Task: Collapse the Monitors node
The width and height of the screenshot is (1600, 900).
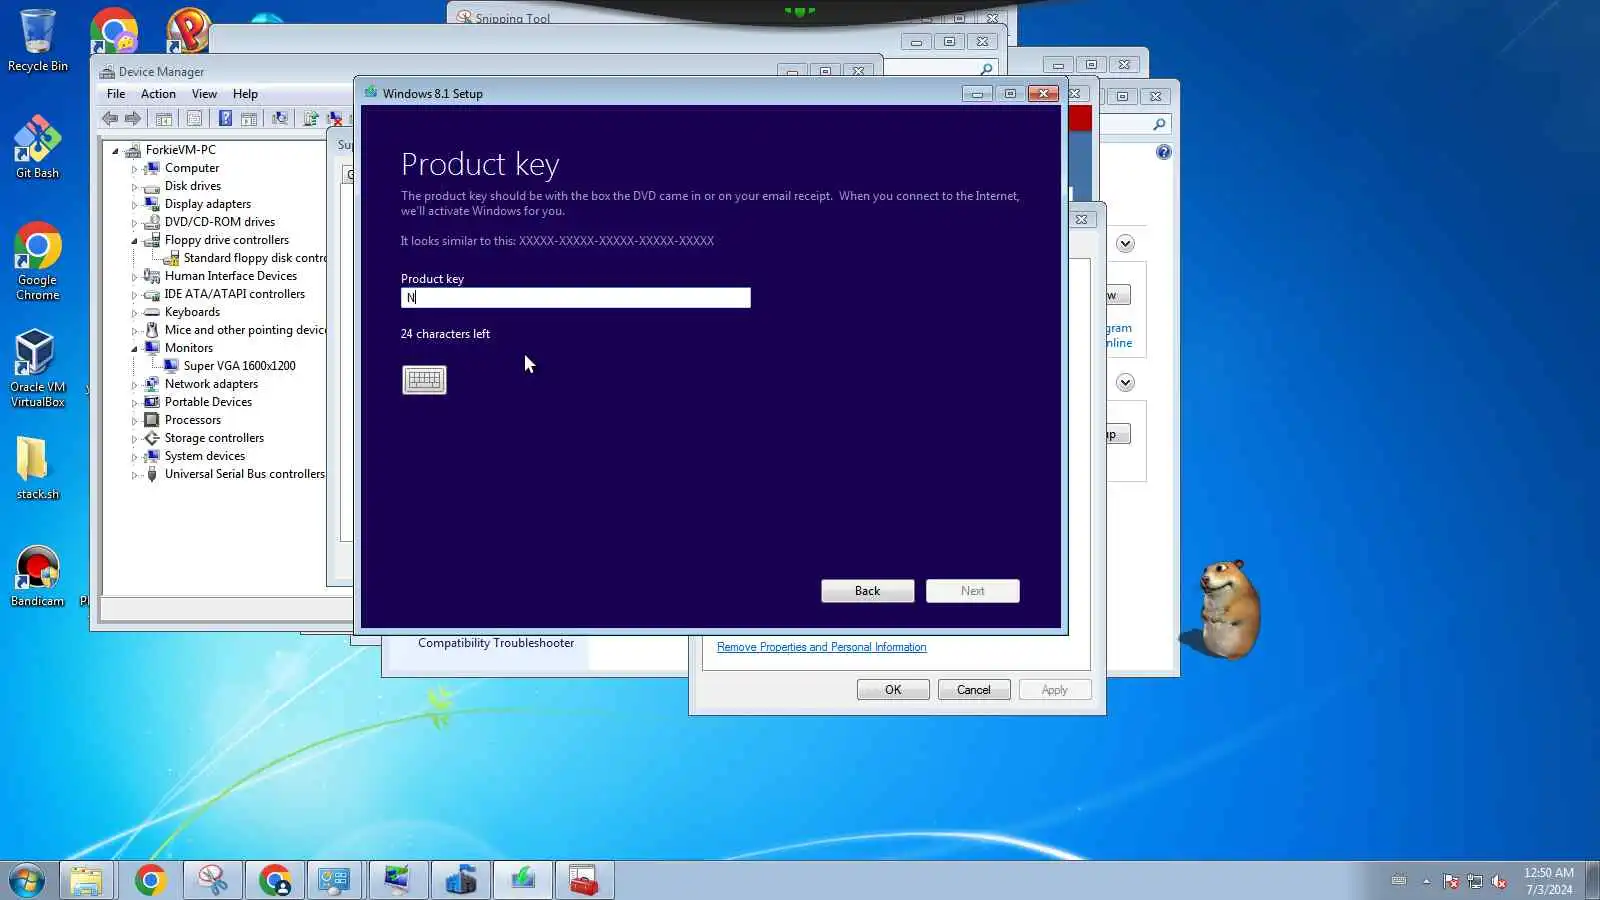Action: [134, 349]
